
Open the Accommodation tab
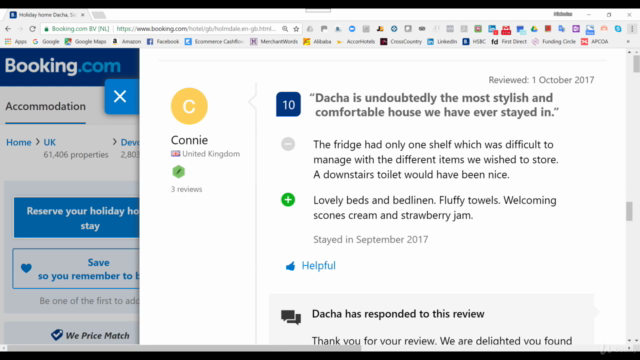tap(45, 106)
